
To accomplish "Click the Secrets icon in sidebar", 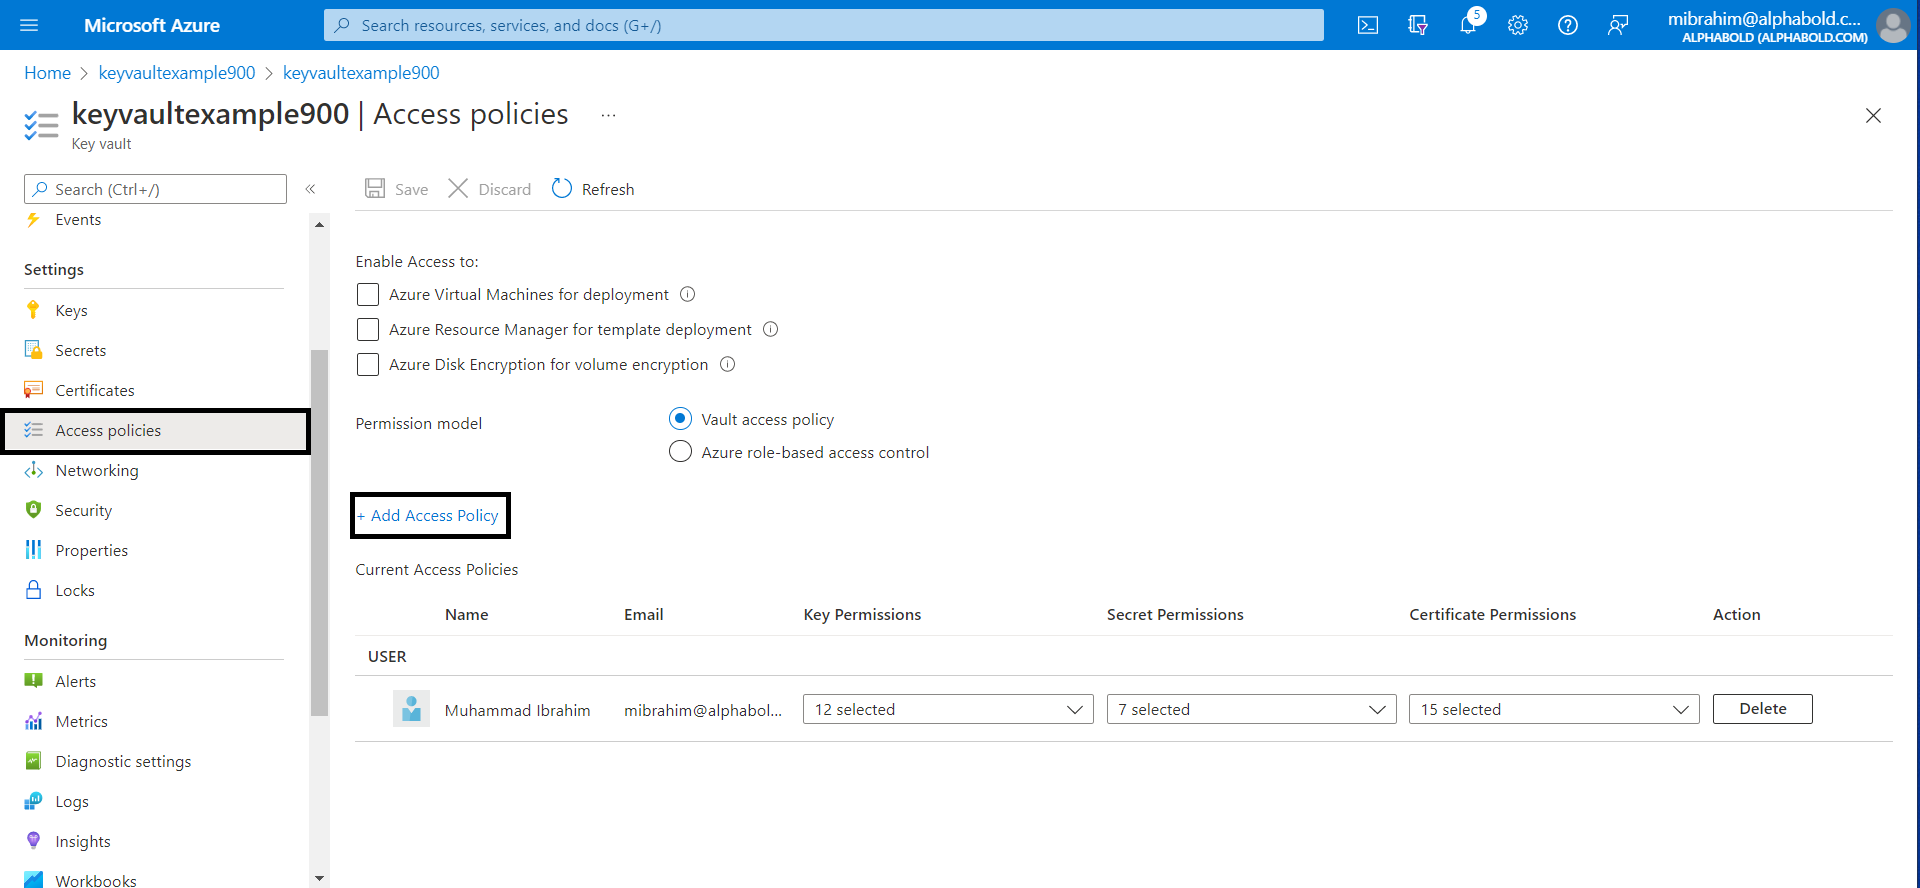I will (33, 349).
